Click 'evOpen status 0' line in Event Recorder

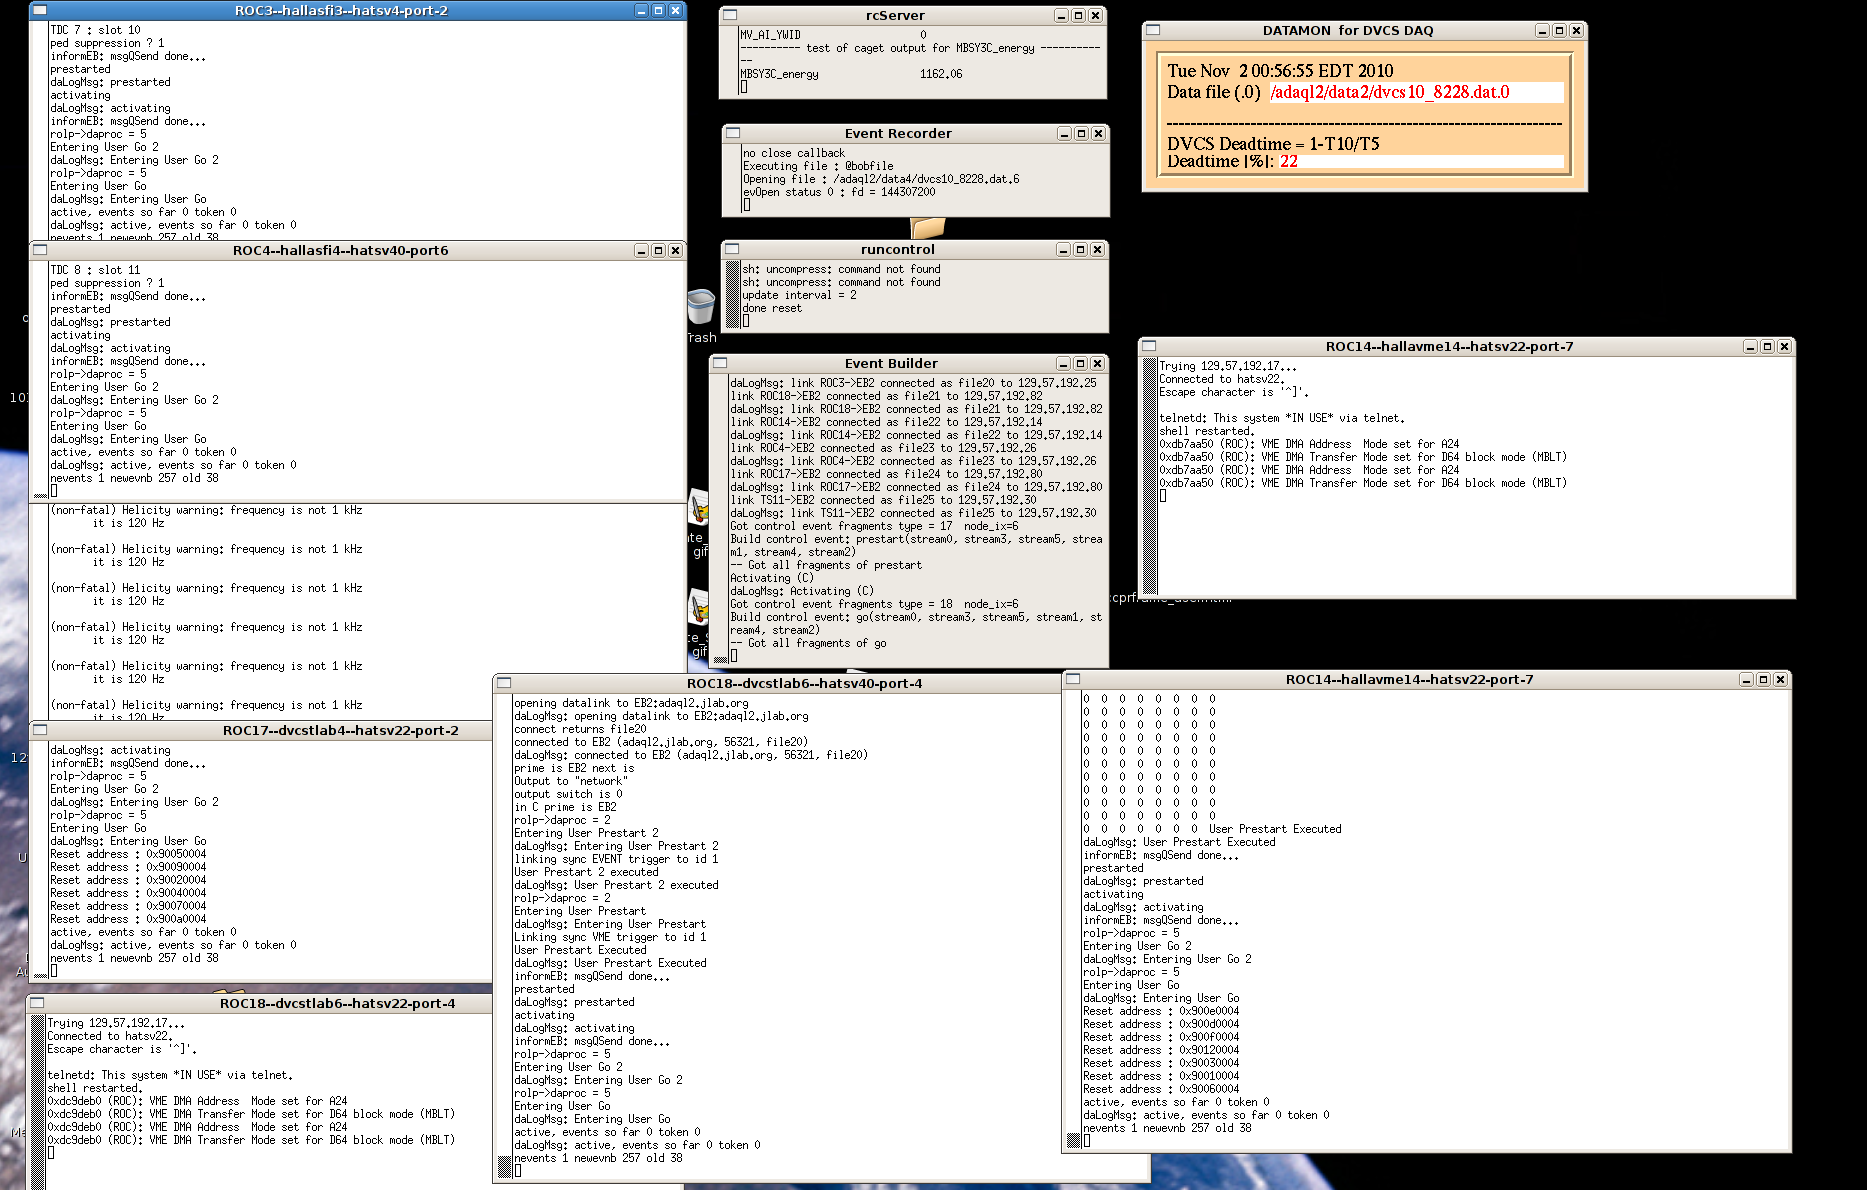[839, 192]
